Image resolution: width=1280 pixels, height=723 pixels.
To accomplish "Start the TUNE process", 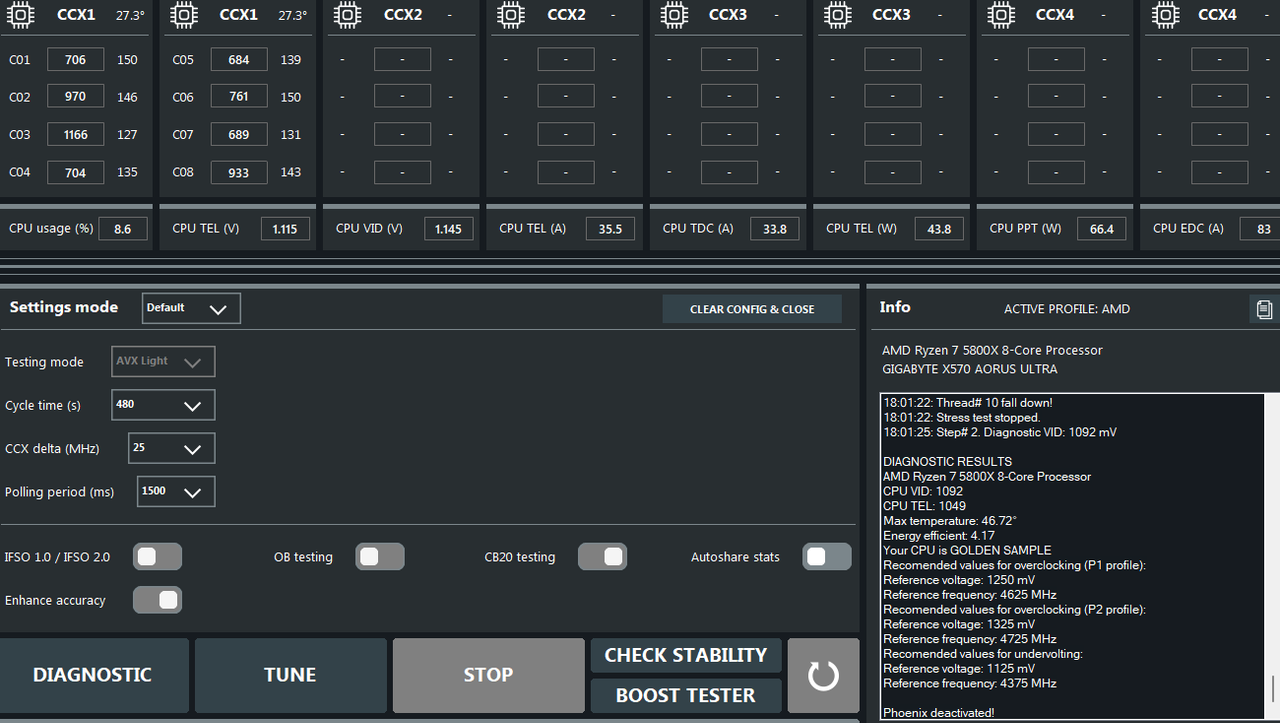I will tap(290, 675).
